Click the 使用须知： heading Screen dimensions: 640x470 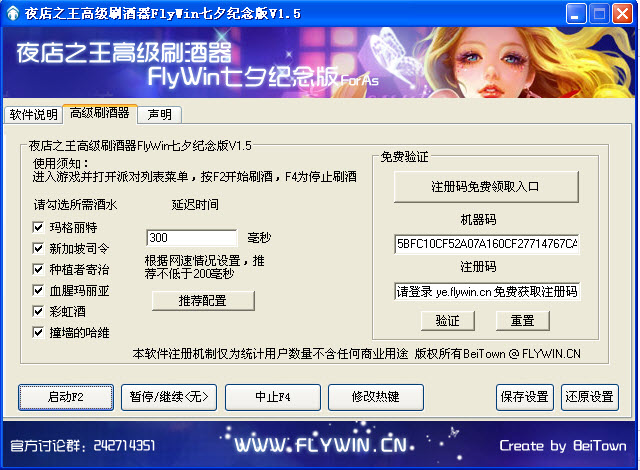61,164
